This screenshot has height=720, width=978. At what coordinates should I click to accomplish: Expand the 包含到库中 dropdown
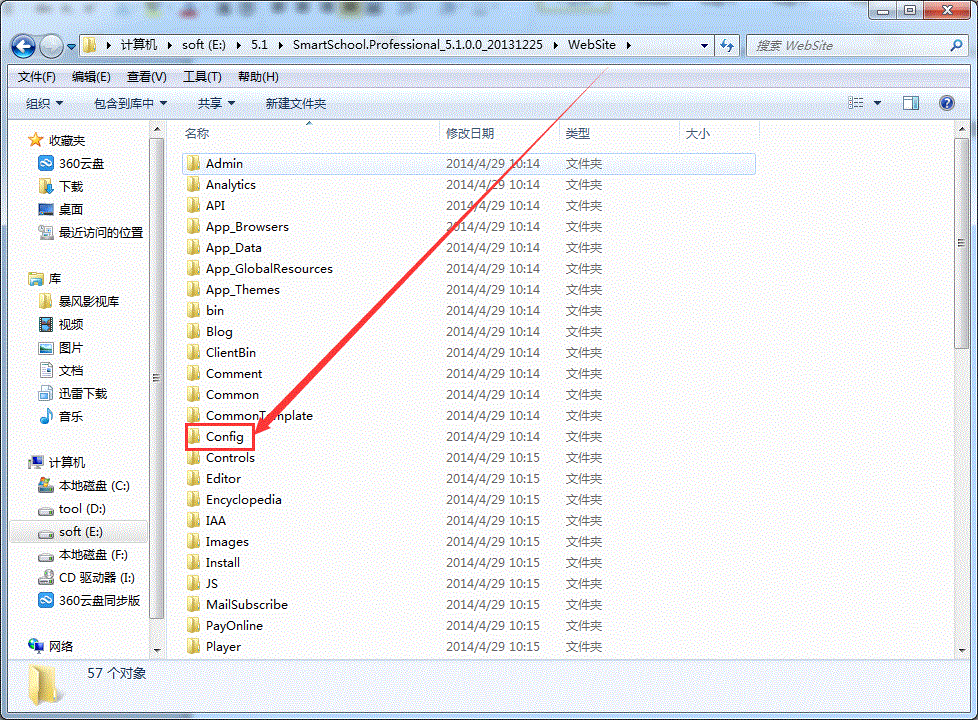click(x=130, y=103)
